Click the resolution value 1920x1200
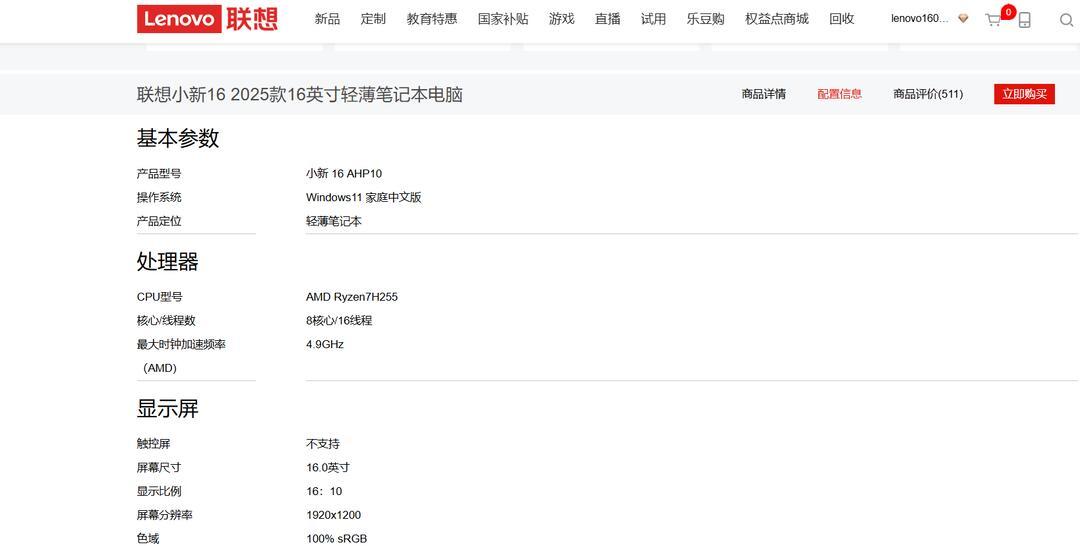The width and height of the screenshot is (1080, 546). point(333,515)
